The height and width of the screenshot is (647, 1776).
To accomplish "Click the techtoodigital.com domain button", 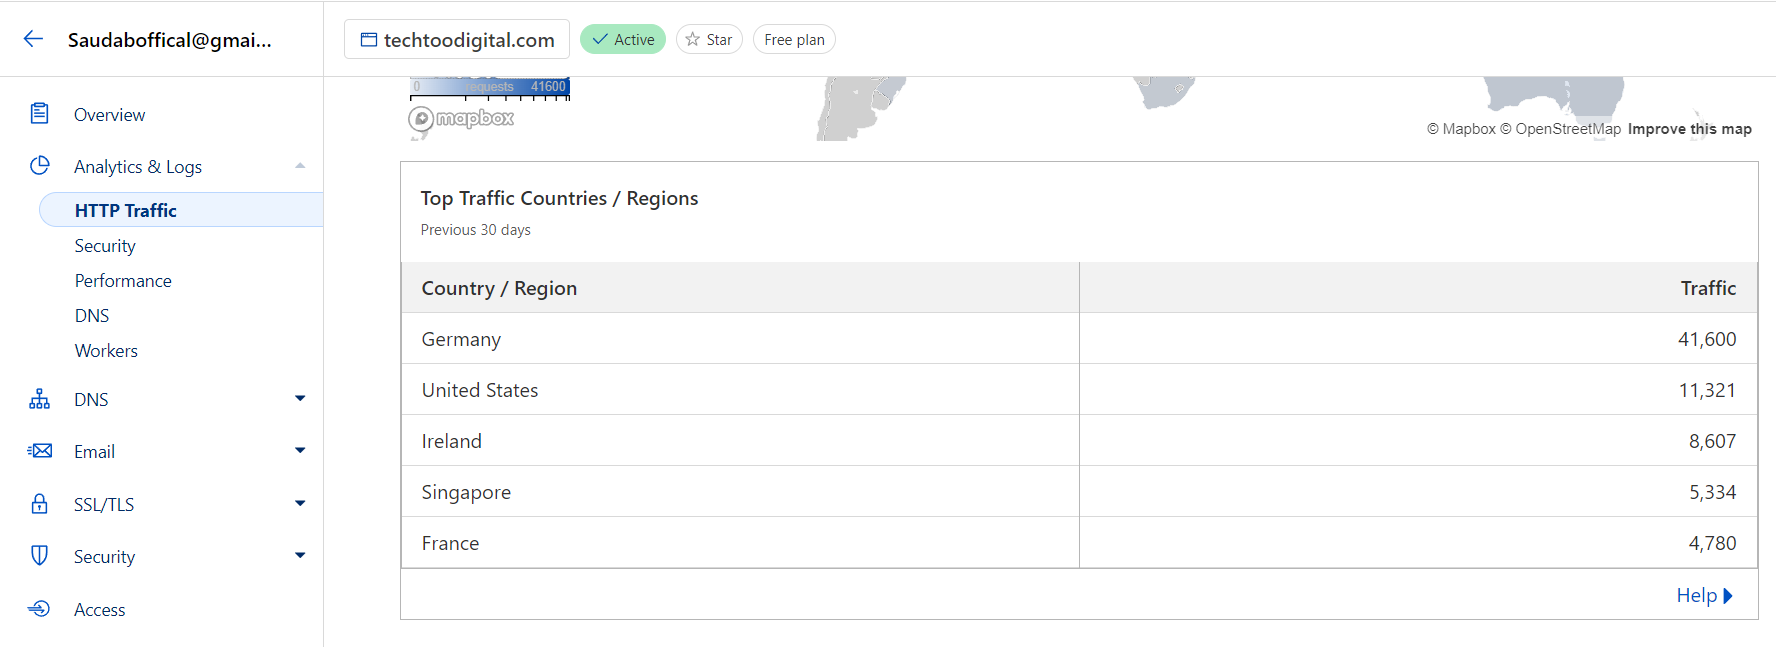I will click(457, 40).
